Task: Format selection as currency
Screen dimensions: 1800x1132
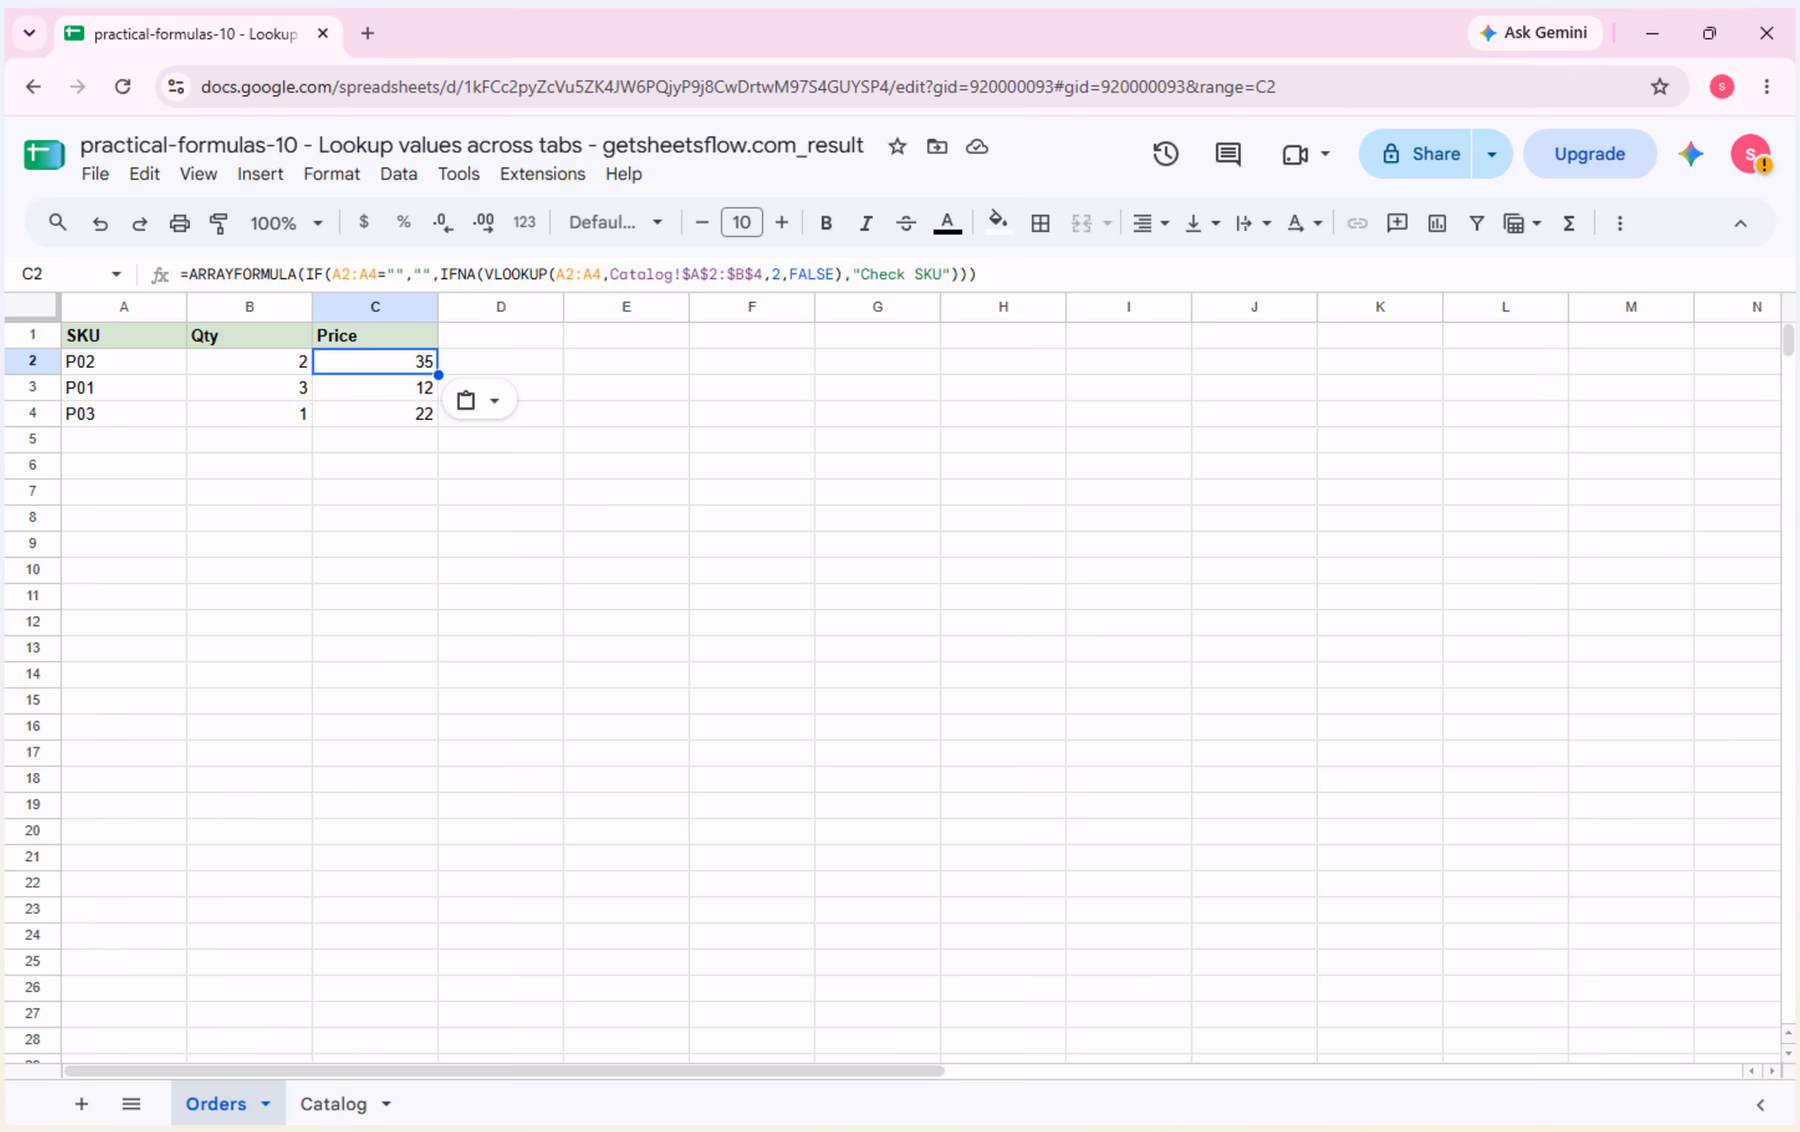Action: pyautogui.click(x=364, y=222)
